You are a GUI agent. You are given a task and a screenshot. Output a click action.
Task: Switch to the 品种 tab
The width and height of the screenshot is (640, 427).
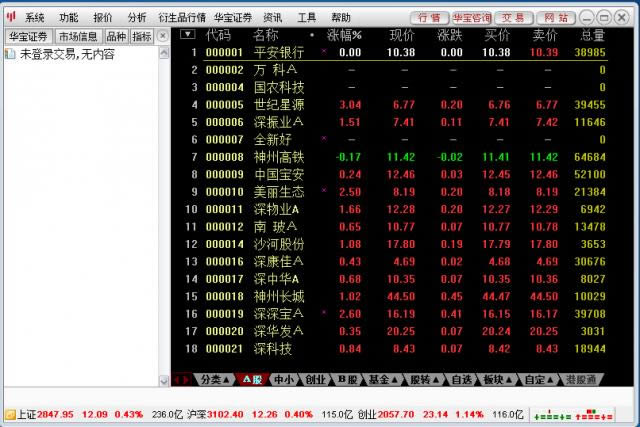(116, 37)
